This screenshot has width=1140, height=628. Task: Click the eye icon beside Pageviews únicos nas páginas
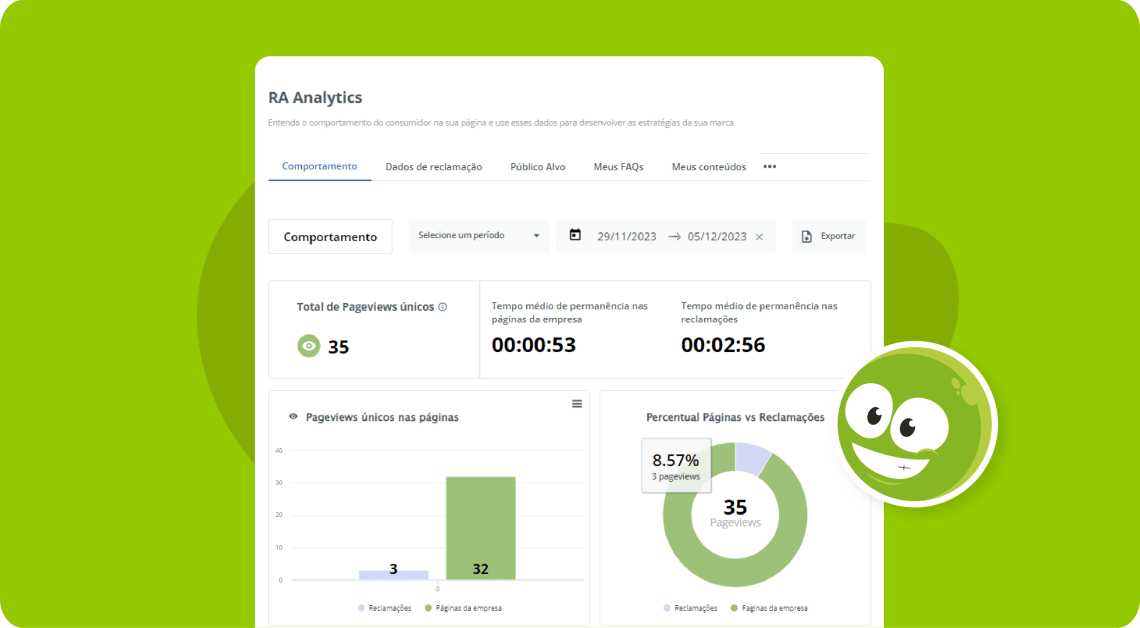tap(291, 417)
